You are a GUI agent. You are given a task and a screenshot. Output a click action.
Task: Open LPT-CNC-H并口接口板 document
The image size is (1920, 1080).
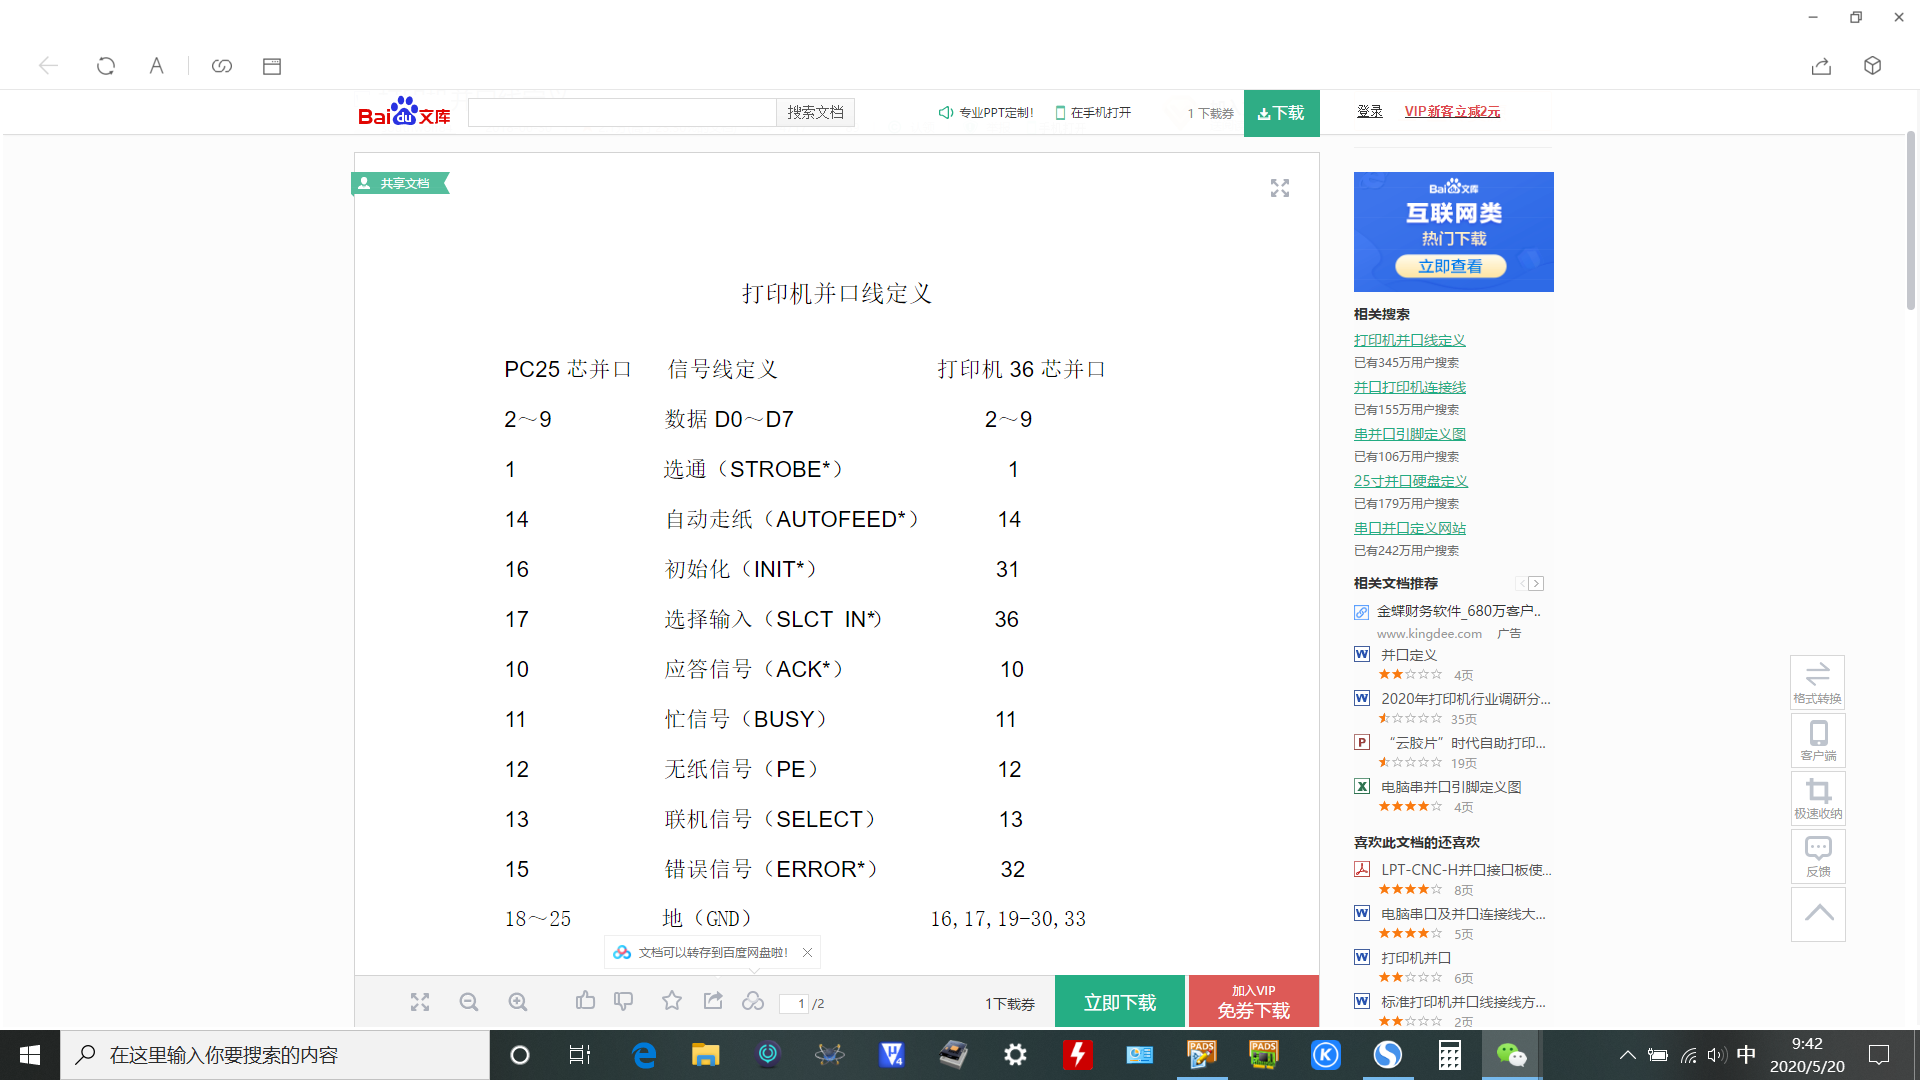[x=1465, y=870]
